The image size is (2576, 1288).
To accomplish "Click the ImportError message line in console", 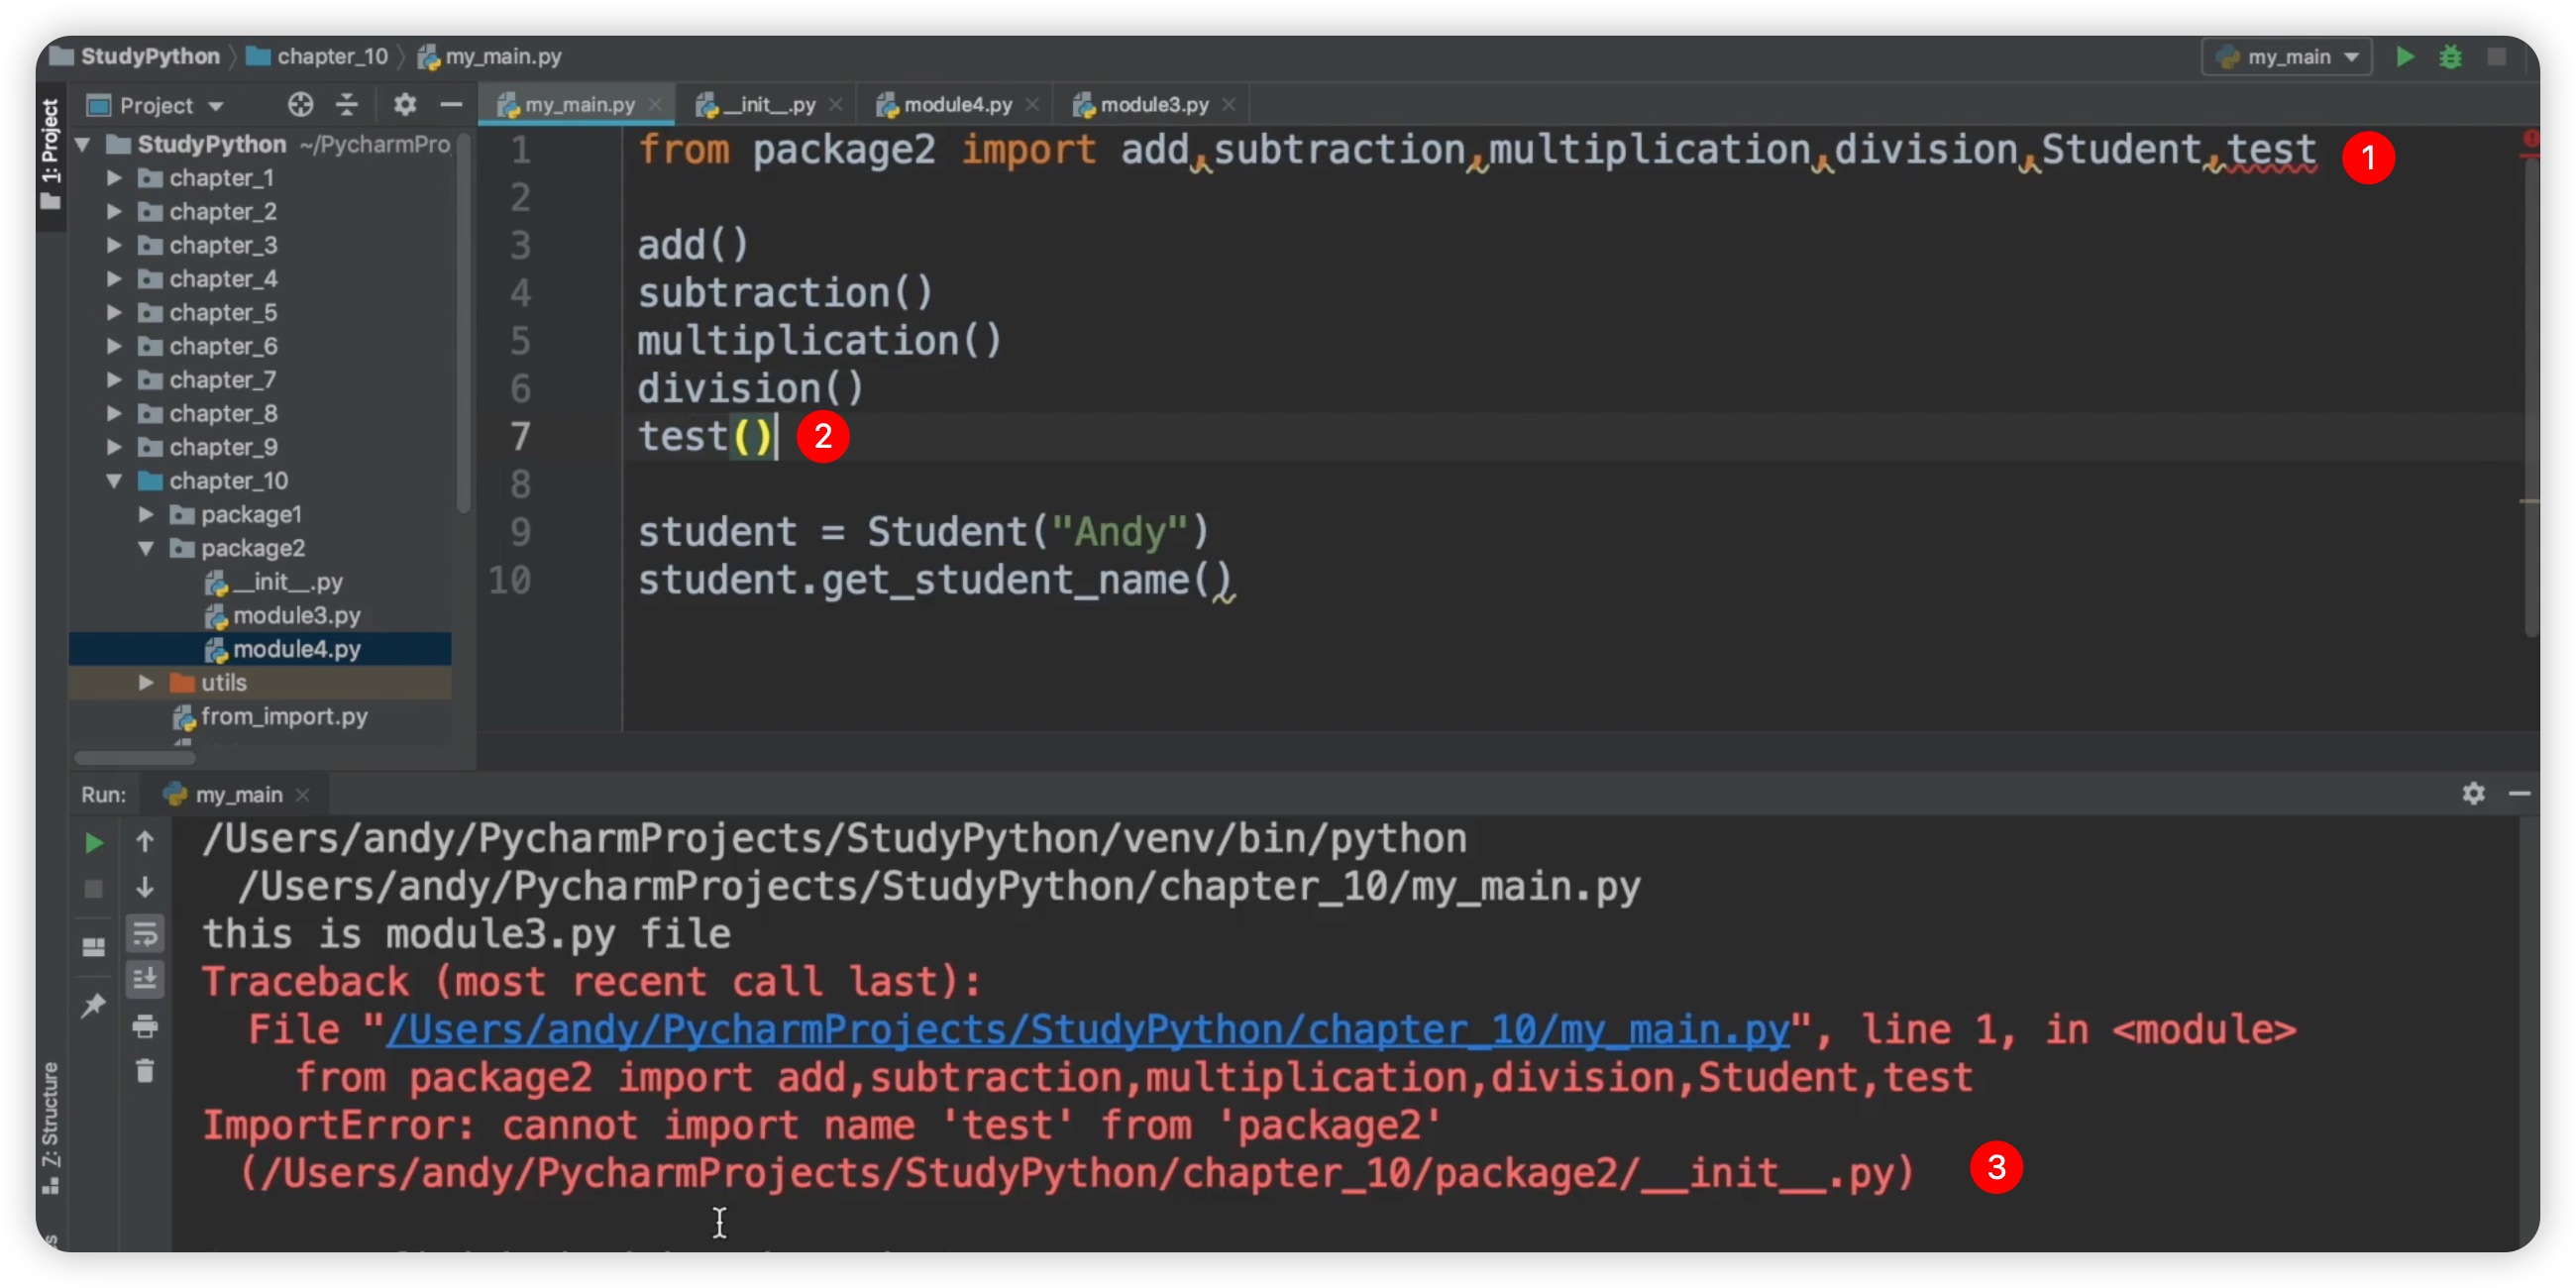I will point(822,1126).
